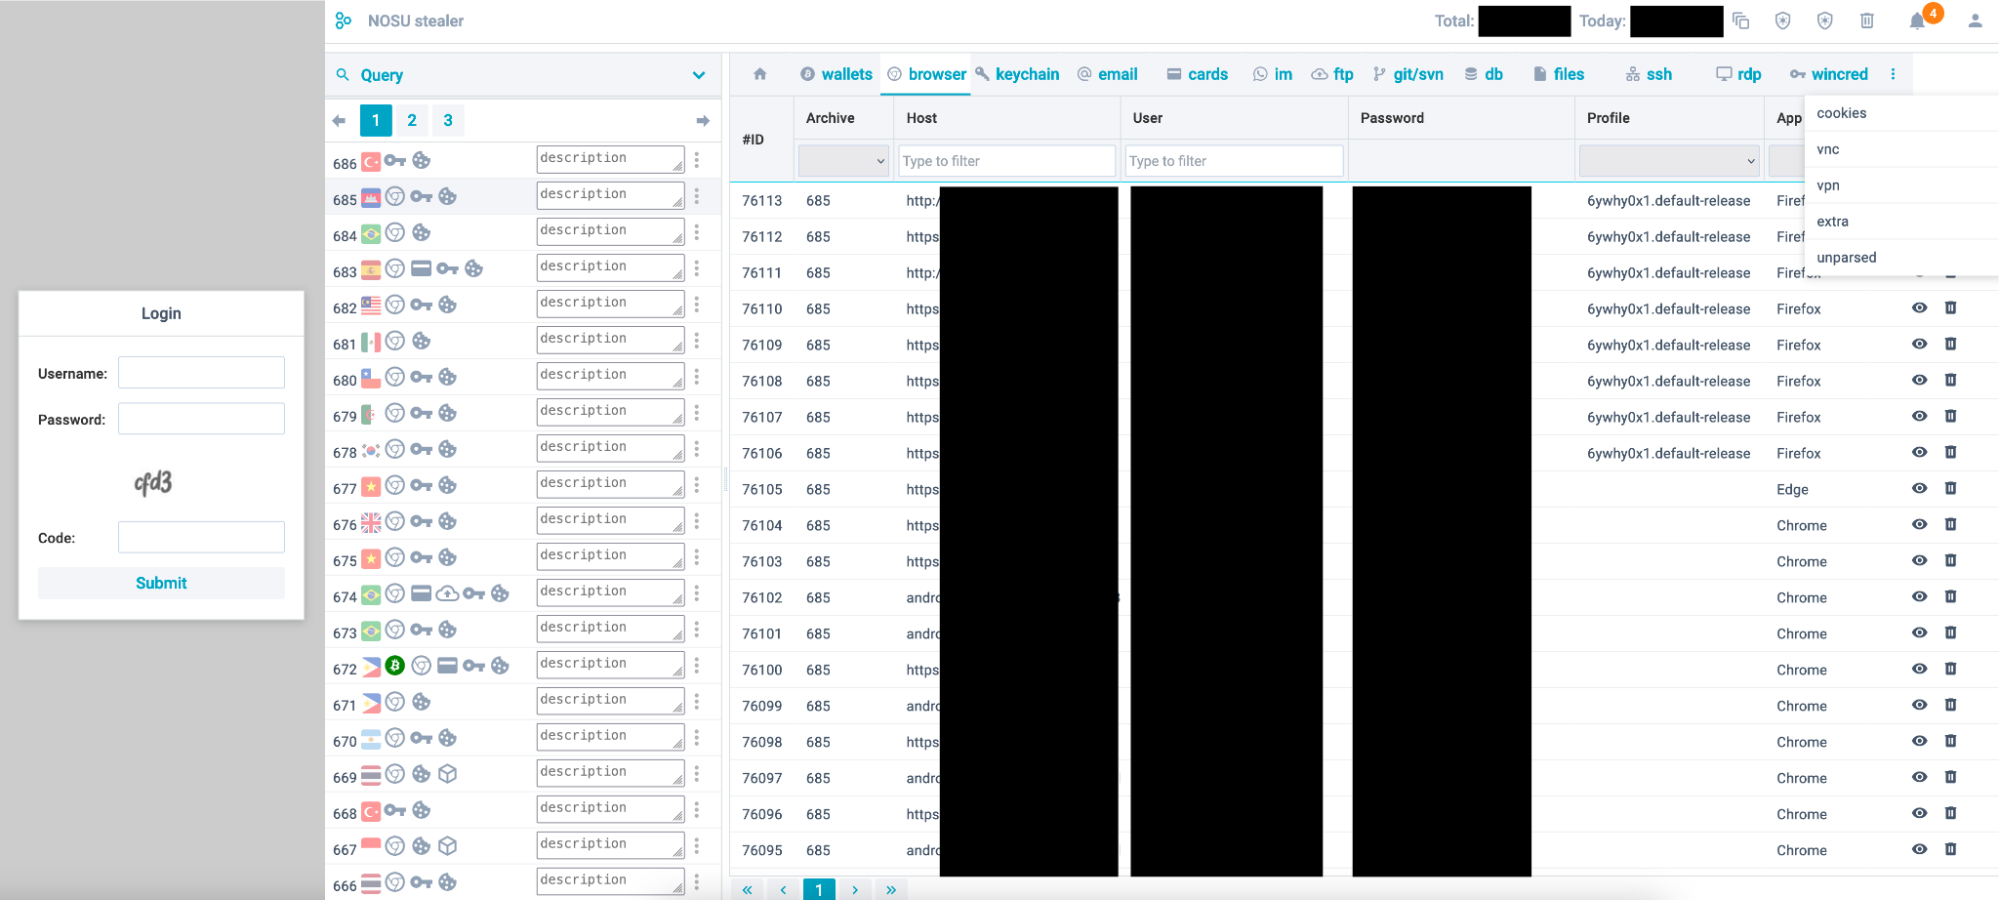Screen dimensions: 1999x900
Task: Open the Profile column filter dropdown
Action: [x=1668, y=161]
